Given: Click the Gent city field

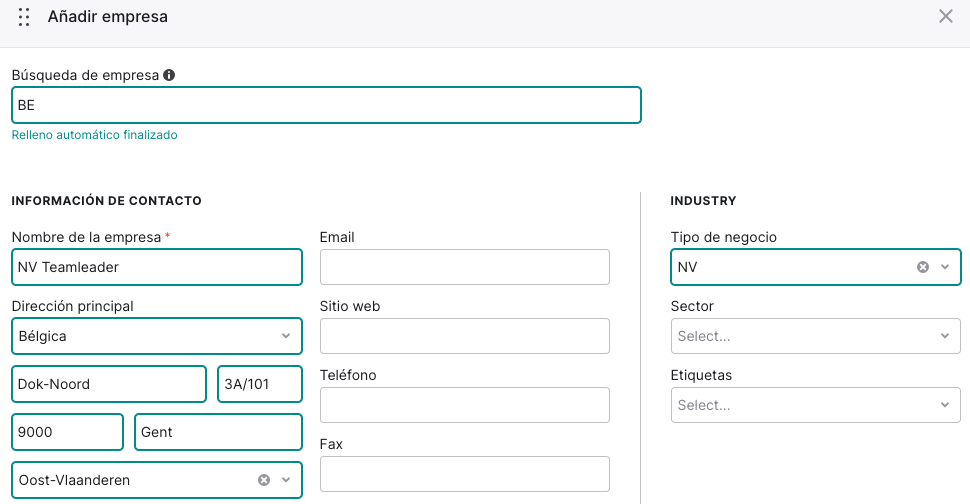Looking at the screenshot, I should (218, 432).
